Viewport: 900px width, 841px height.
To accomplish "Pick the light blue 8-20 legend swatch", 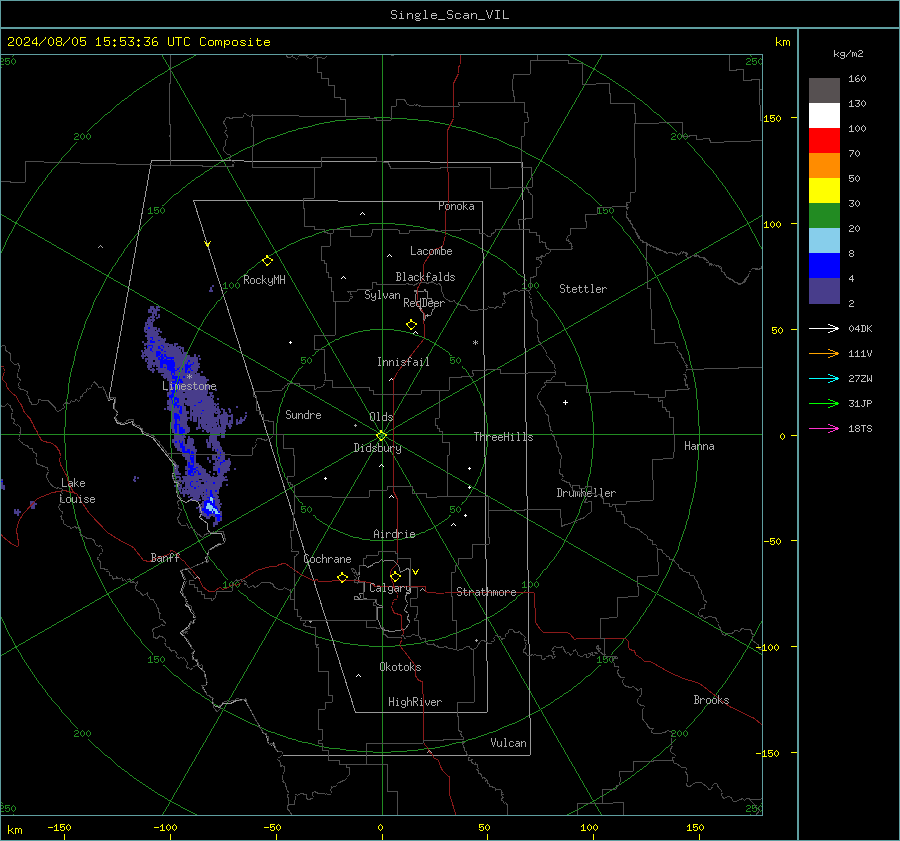I will coord(824,241).
